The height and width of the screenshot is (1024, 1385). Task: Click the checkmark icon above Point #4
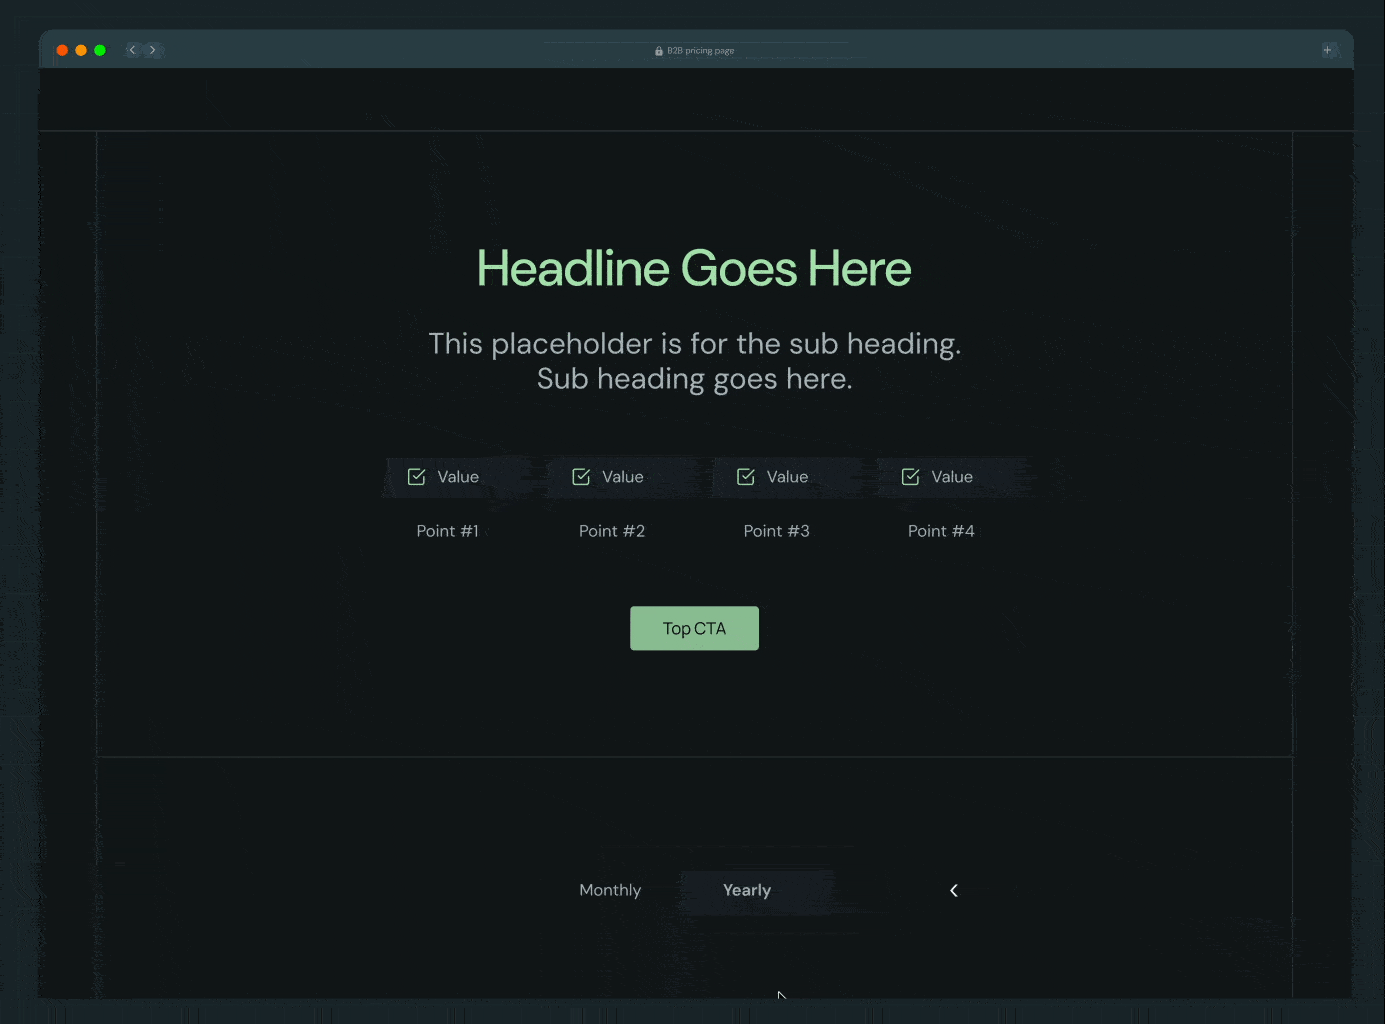coord(910,477)
